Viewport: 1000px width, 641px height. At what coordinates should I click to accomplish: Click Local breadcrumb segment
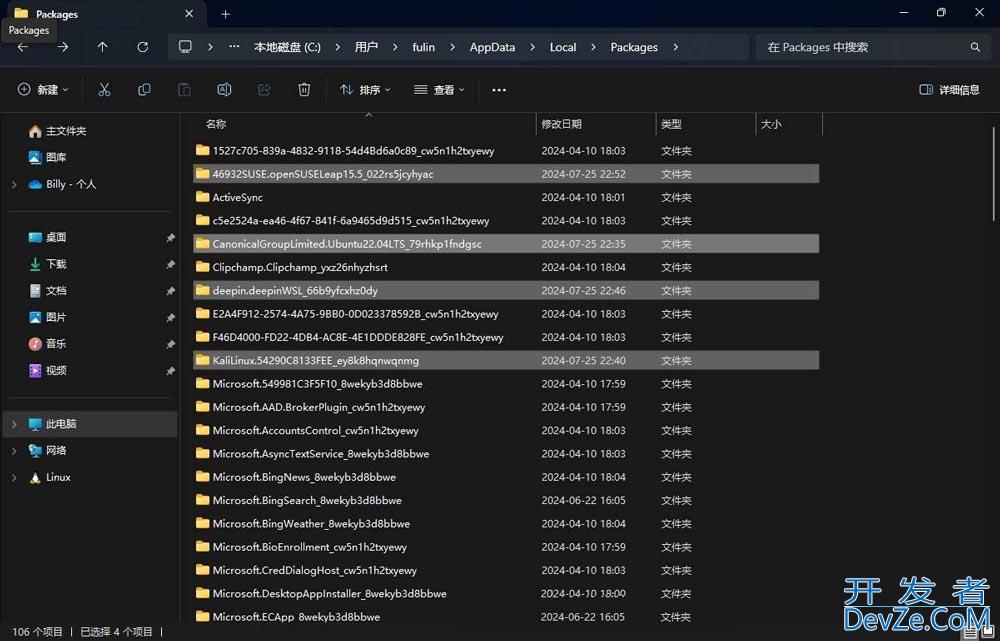tap(563, 47)
